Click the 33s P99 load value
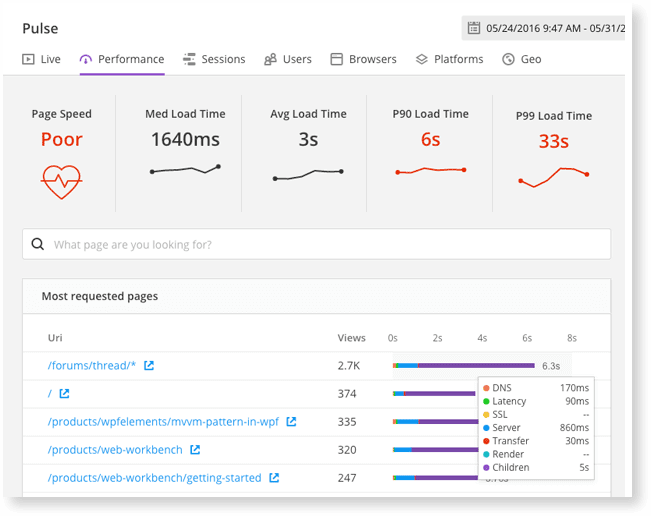This screenshot has width=651, height=516. coord(553,141)
